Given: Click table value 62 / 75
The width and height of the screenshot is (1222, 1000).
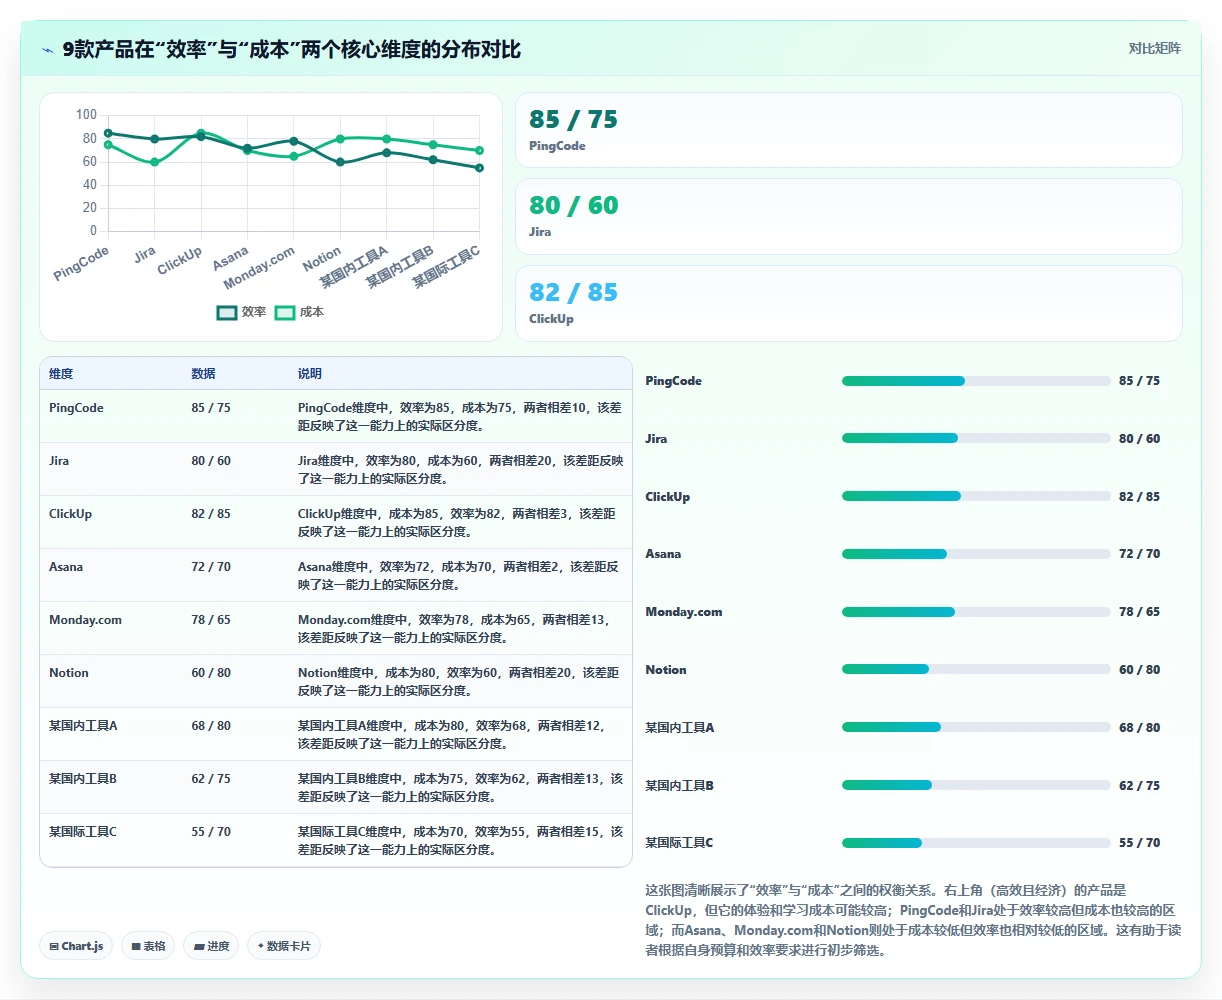Looking at the screenshot, I should 211,779.
